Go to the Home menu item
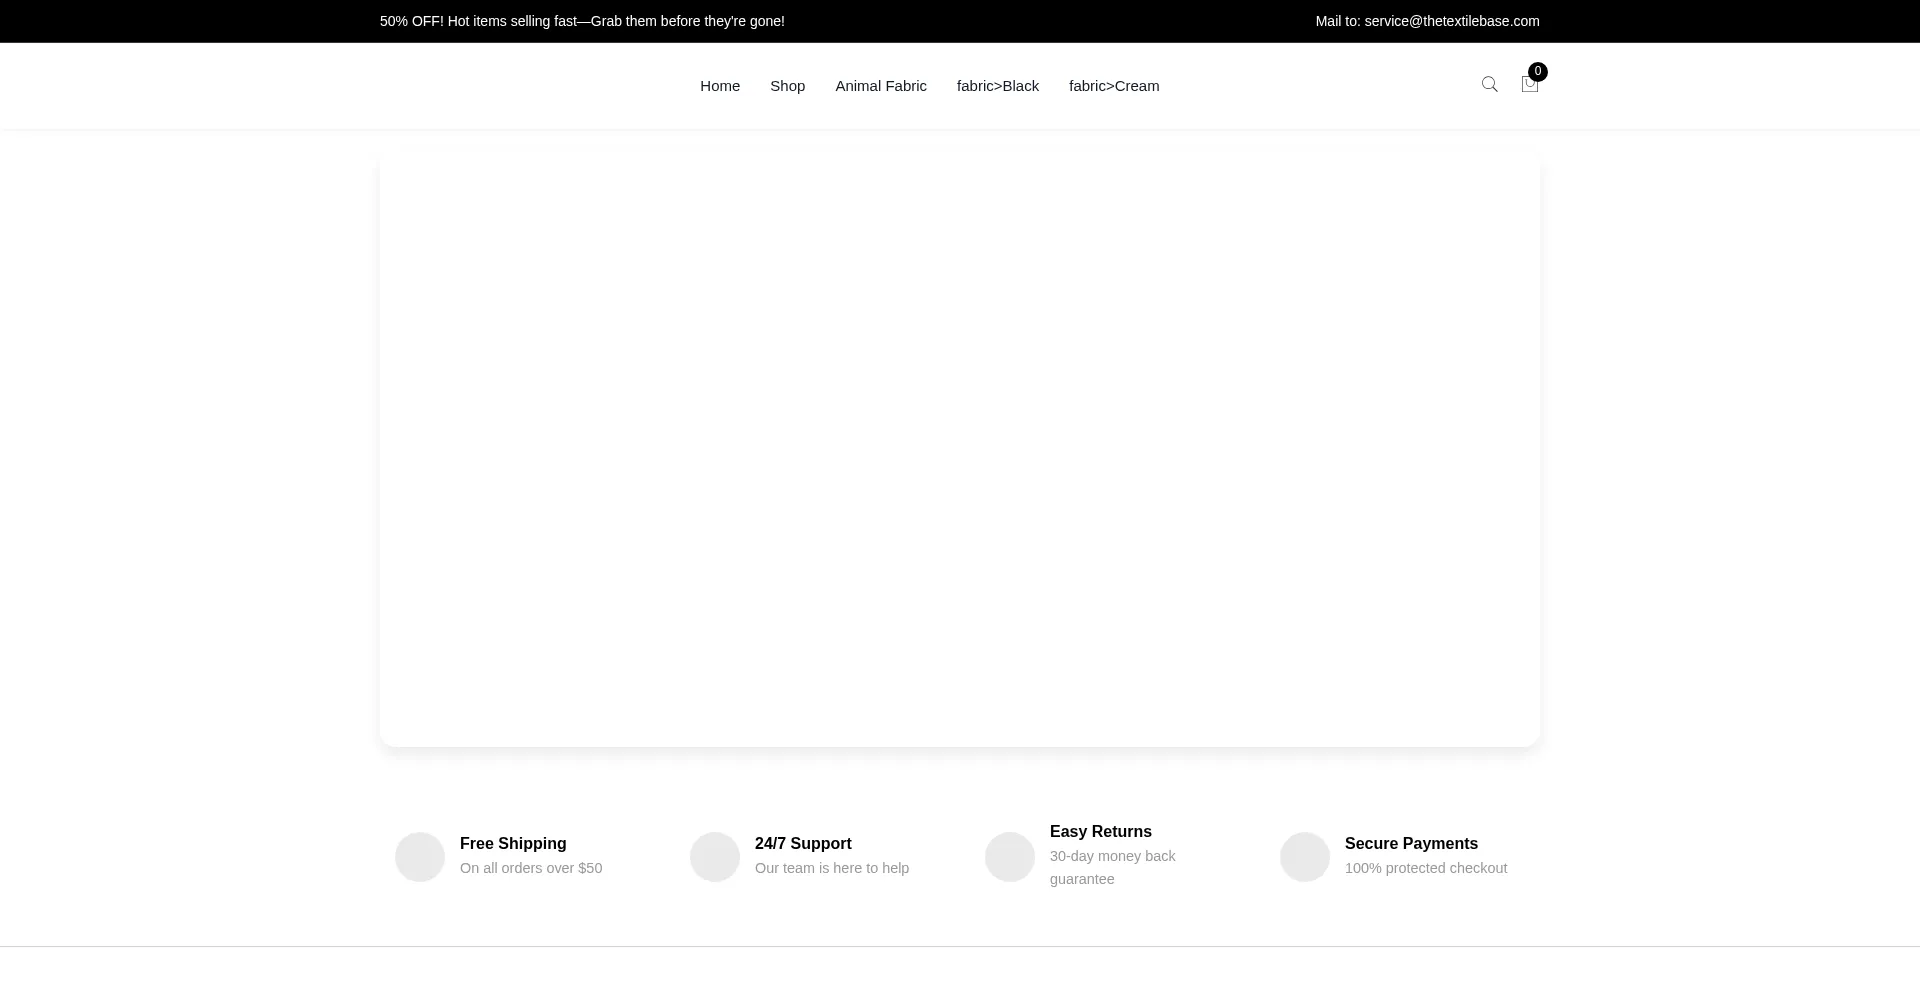This screenshot has width=1920, height=993. point(720,86)
